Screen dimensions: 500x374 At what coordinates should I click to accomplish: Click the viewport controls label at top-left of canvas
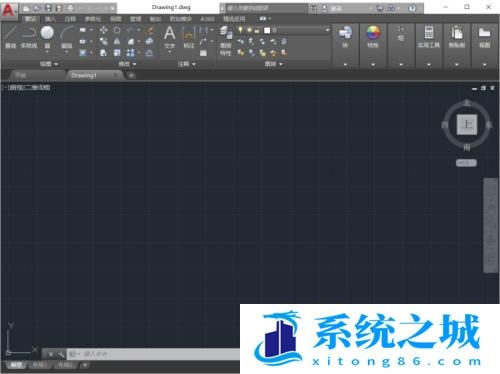click(27, 88)
